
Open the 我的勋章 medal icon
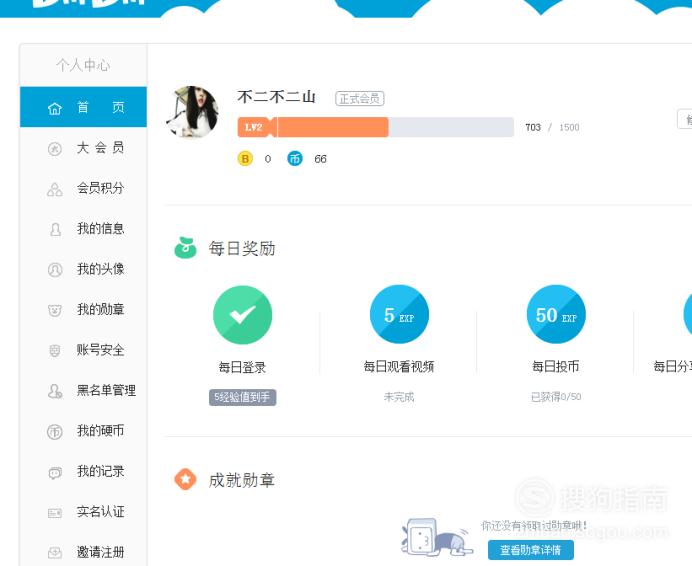point(55,310)
